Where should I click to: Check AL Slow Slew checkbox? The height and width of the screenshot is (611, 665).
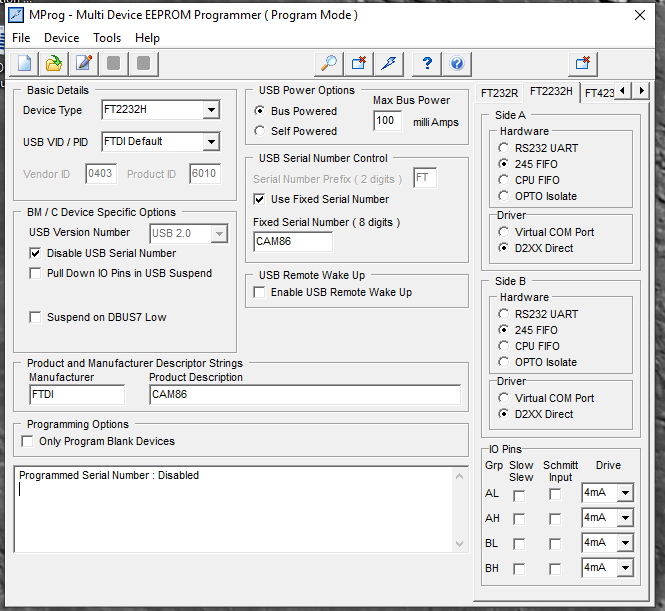(x=519, y=495)
